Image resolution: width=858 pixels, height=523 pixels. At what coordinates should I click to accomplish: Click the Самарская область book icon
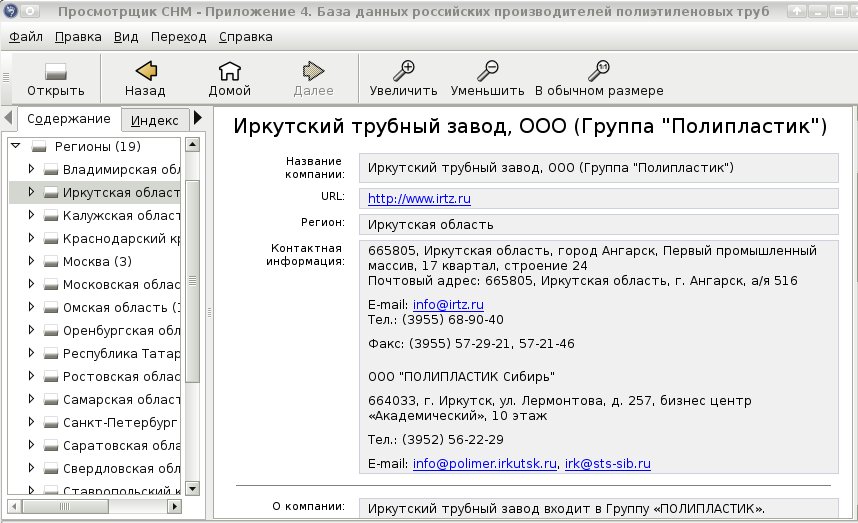coord(51,399)
